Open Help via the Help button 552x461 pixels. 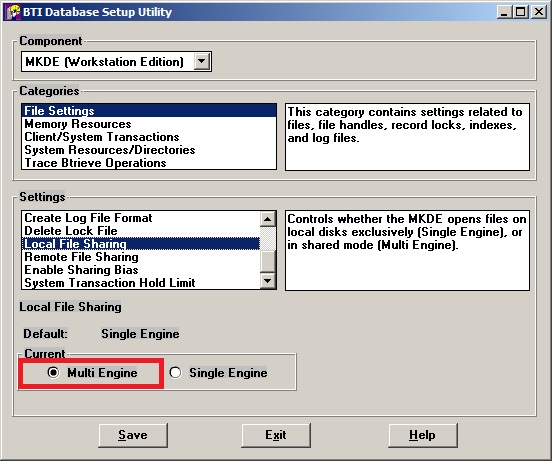(x=422, y=435)
